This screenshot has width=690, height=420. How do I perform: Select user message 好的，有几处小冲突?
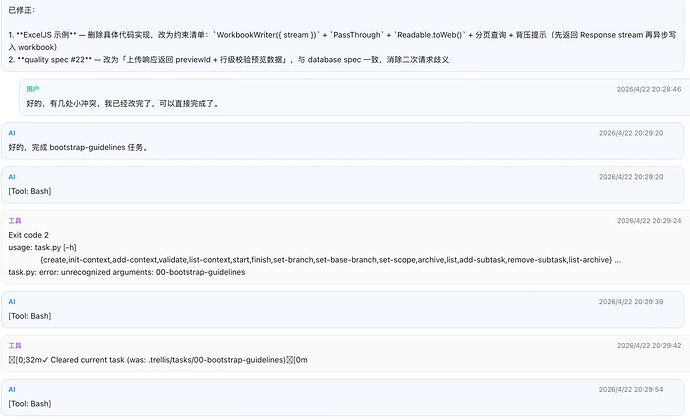click(122, 103)
